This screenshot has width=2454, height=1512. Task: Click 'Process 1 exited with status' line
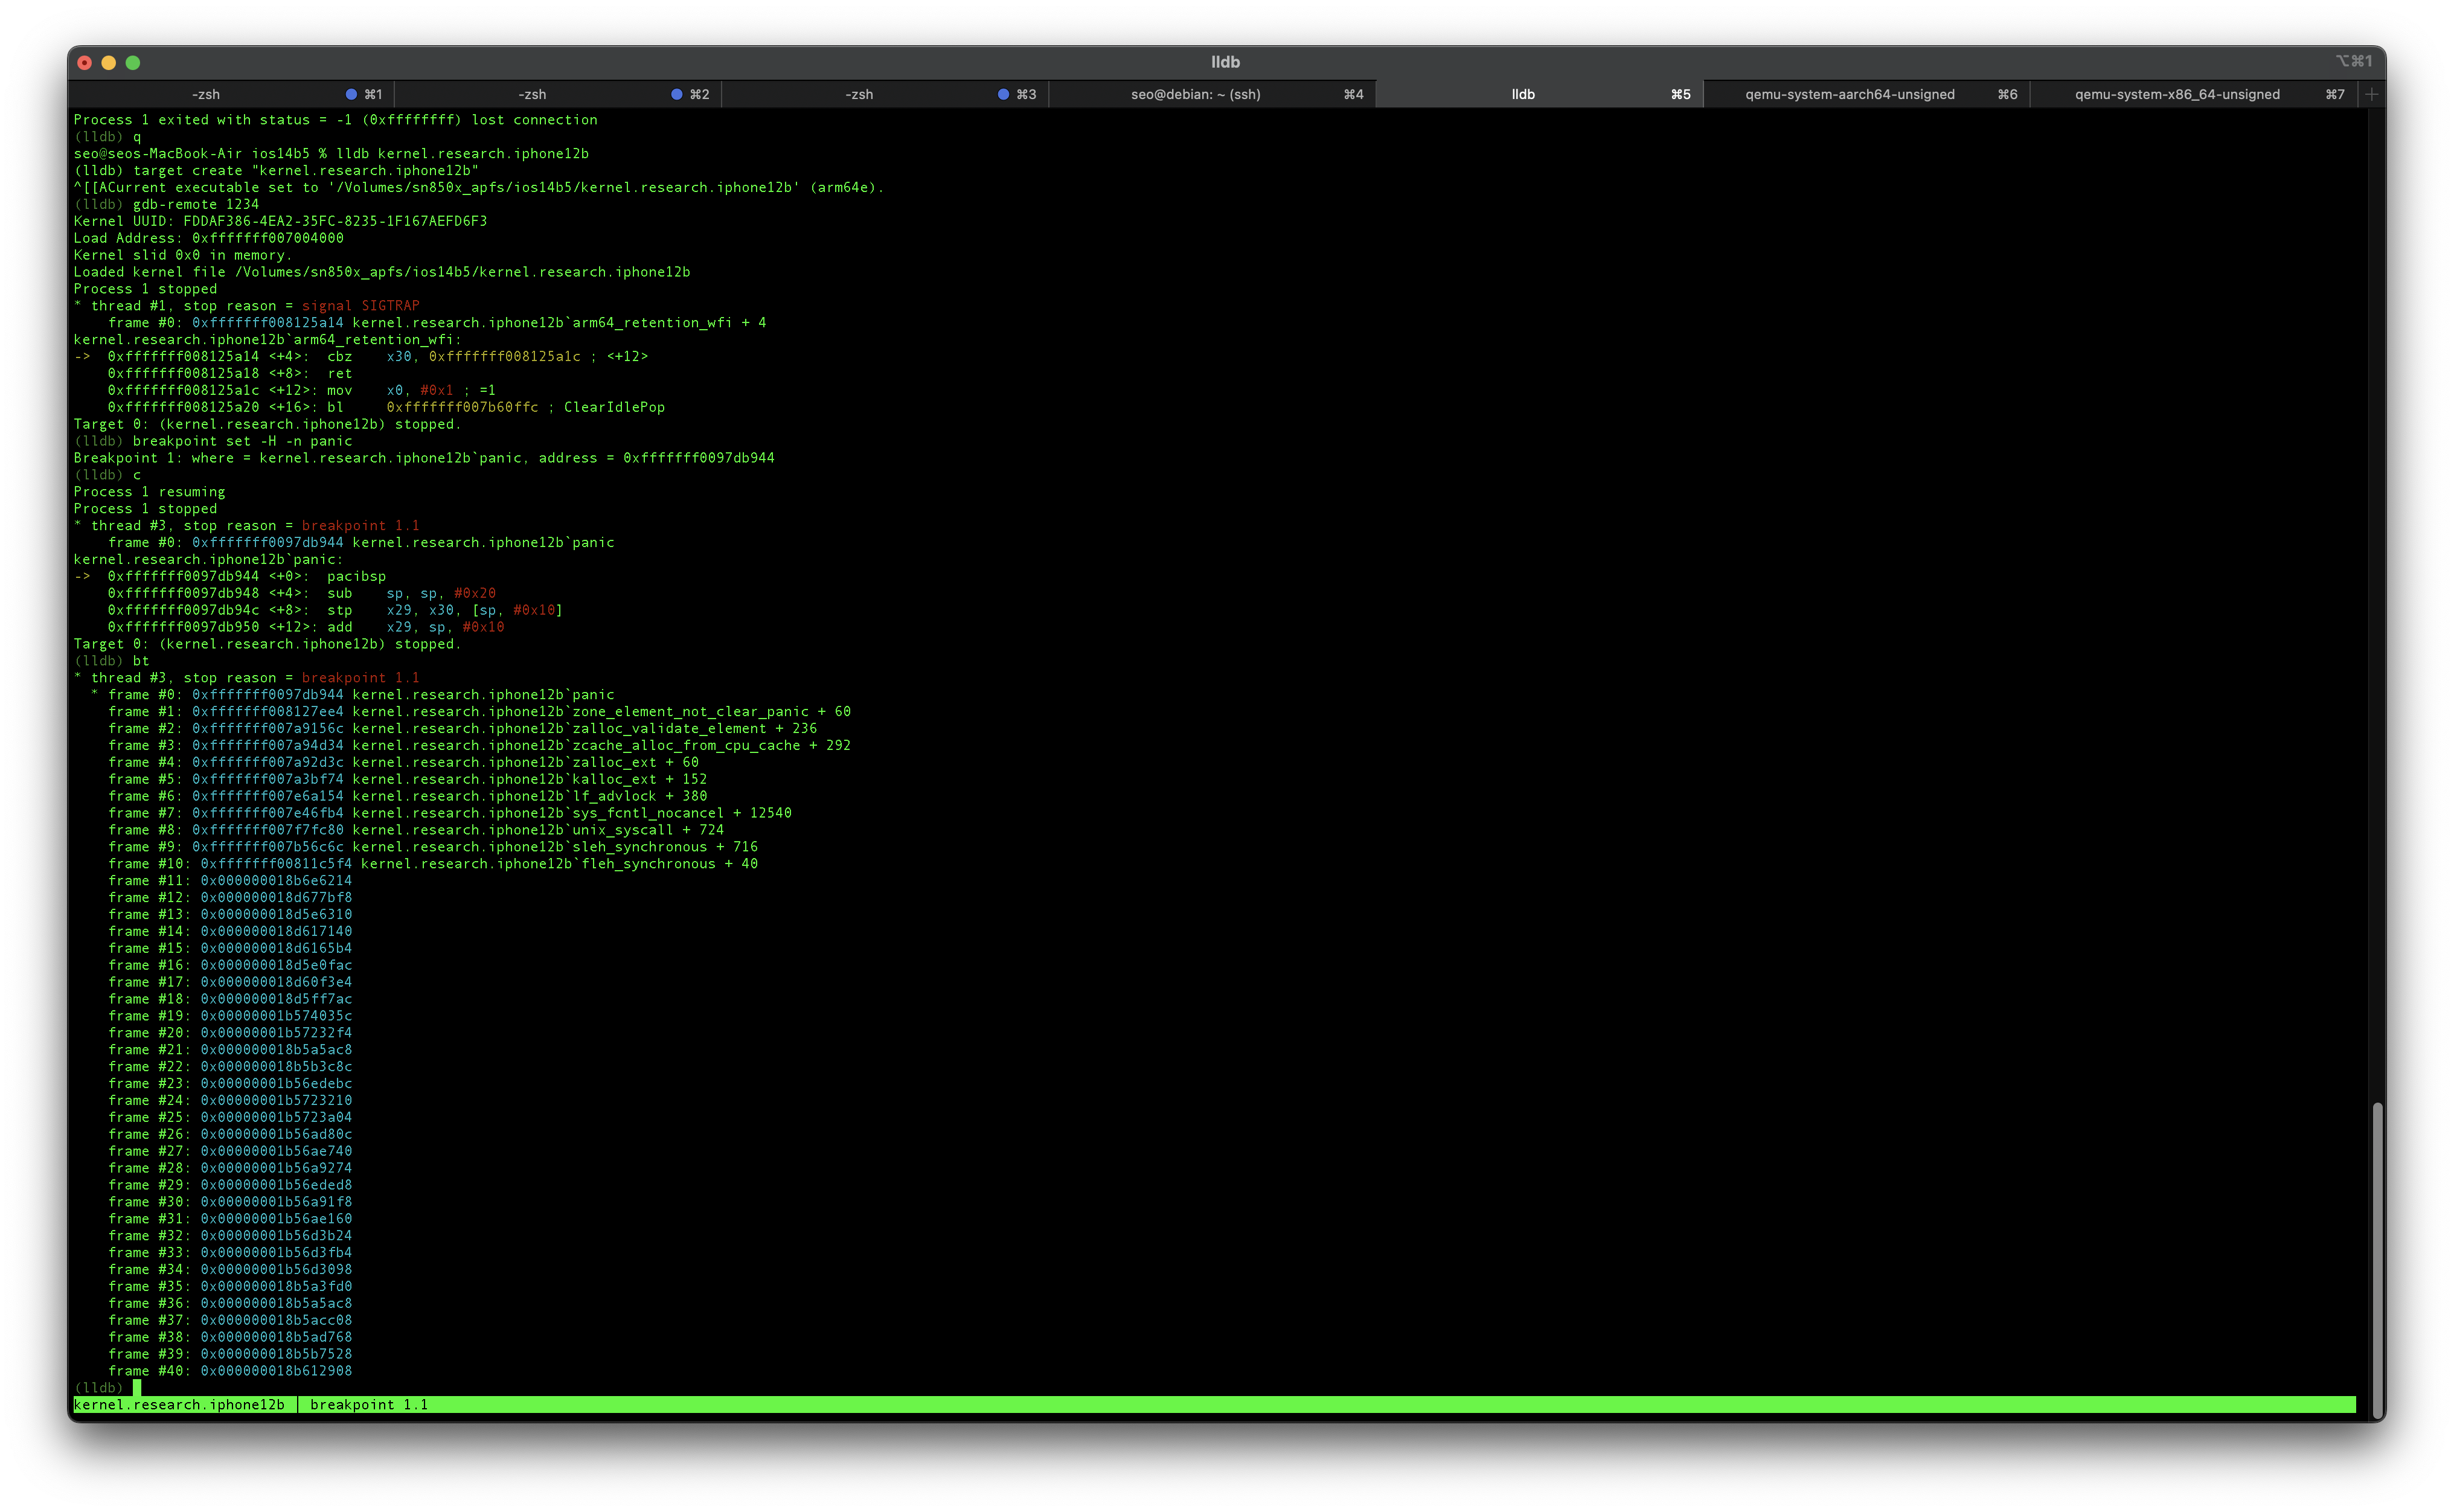tap(335, 120)
